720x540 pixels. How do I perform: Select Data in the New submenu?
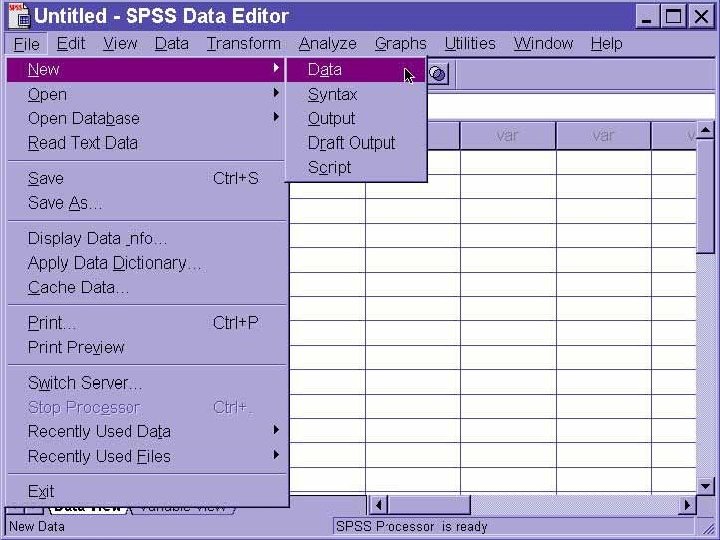[x=356, y=70]
